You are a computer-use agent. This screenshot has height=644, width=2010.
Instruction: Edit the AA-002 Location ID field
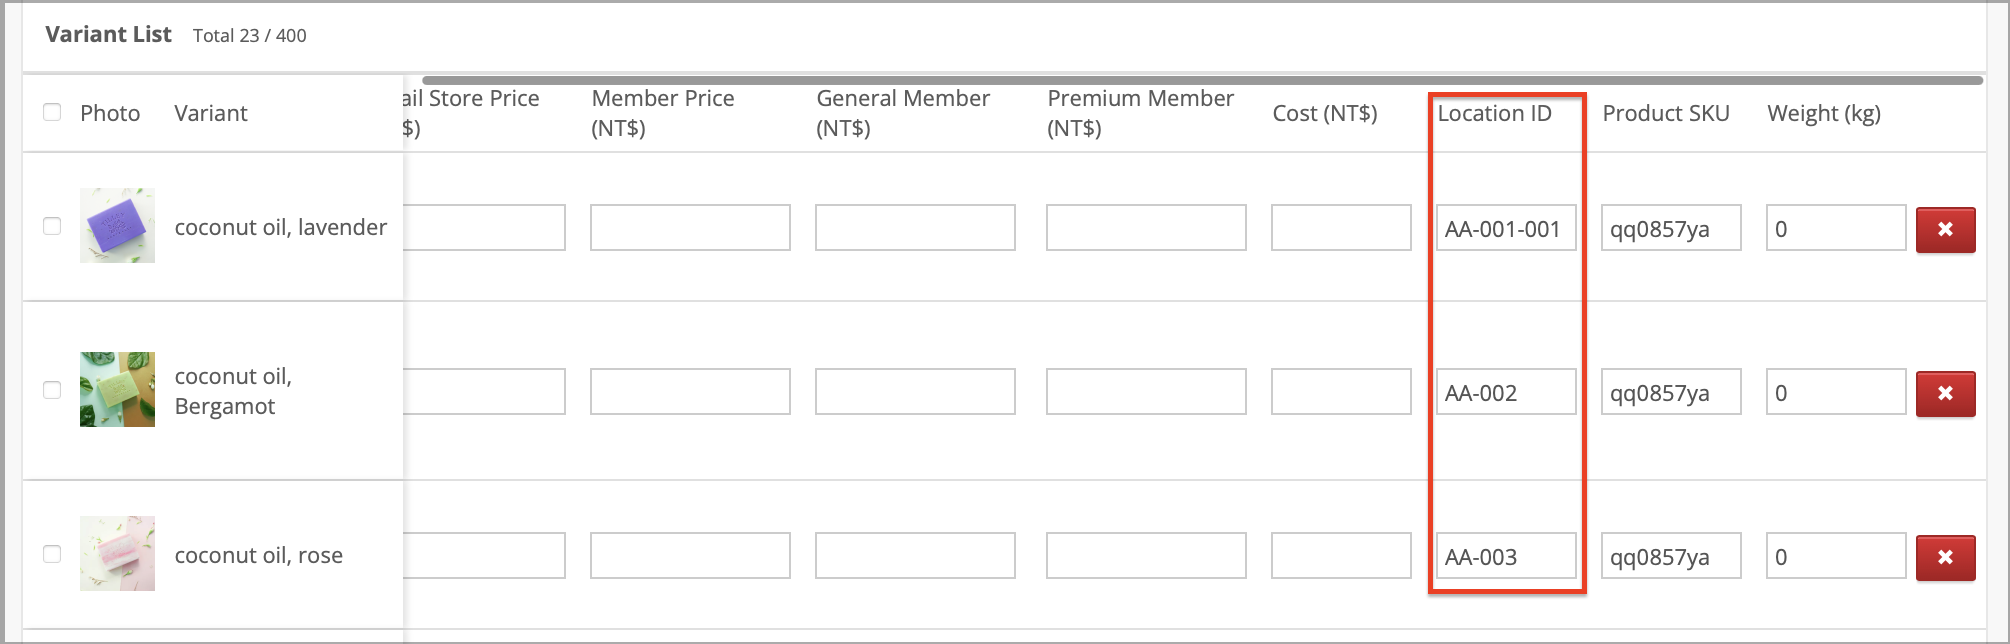pos(1506,392)
